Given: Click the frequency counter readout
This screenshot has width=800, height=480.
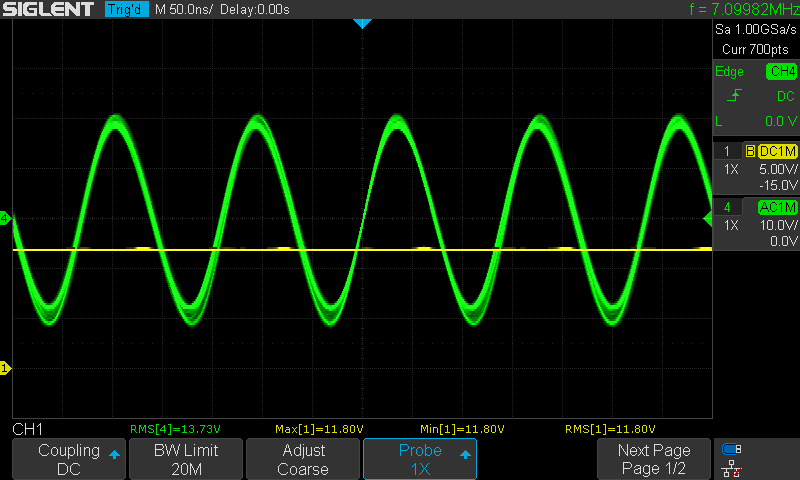Looking at the screenshot, I should point(744,9).
